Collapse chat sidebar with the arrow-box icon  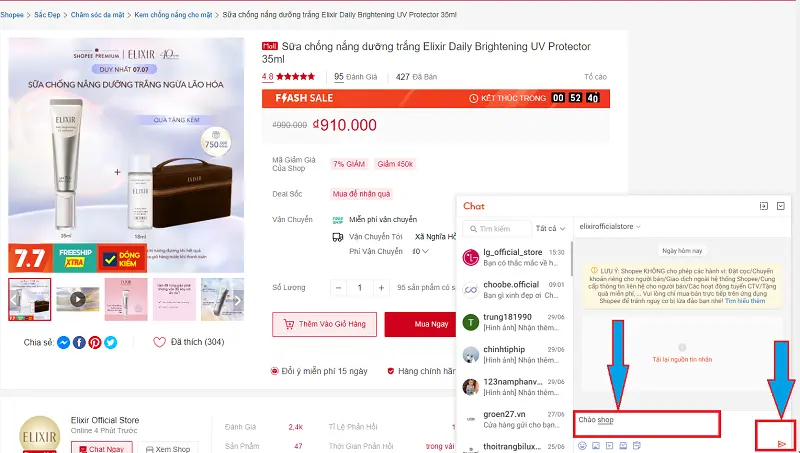pos(764,206)
